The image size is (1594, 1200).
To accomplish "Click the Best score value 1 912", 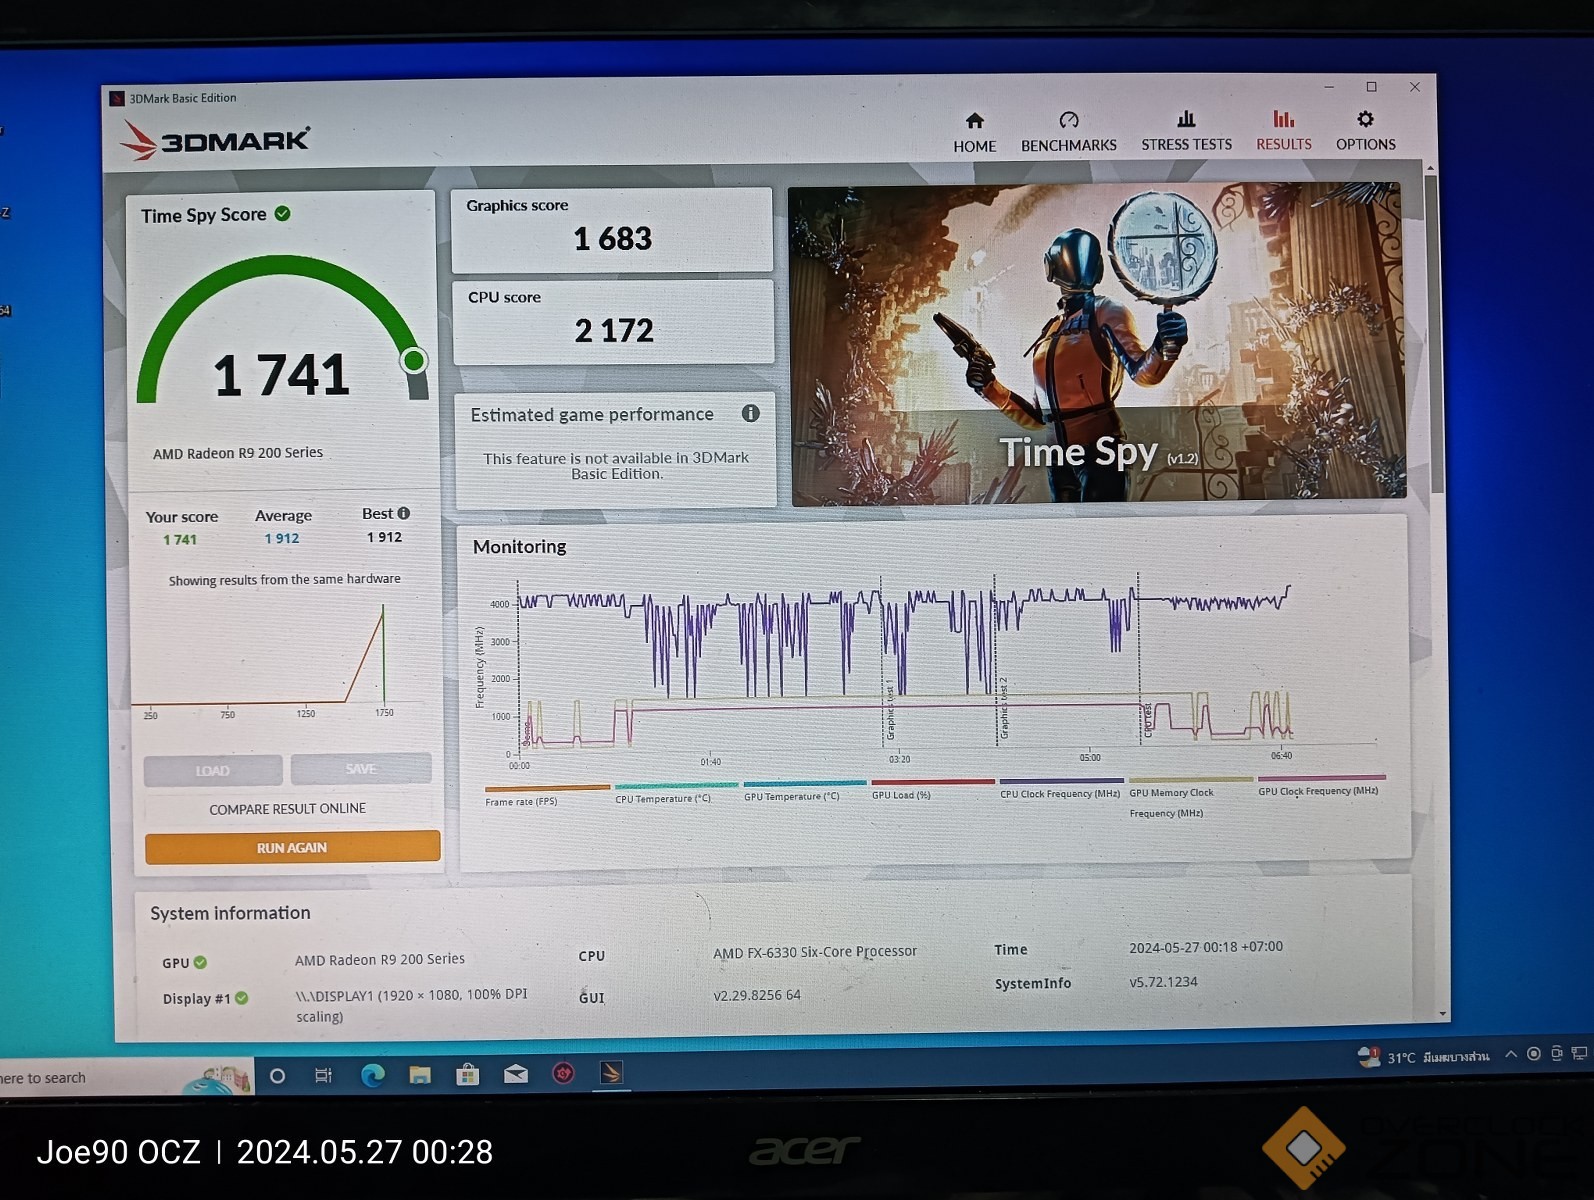I will (x=384, y=537).
